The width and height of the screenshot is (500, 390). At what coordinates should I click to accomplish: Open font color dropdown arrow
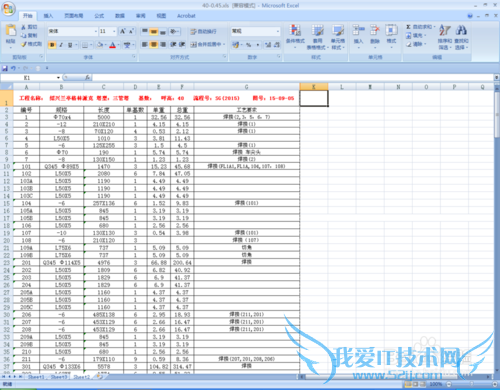tap(118, 45)
